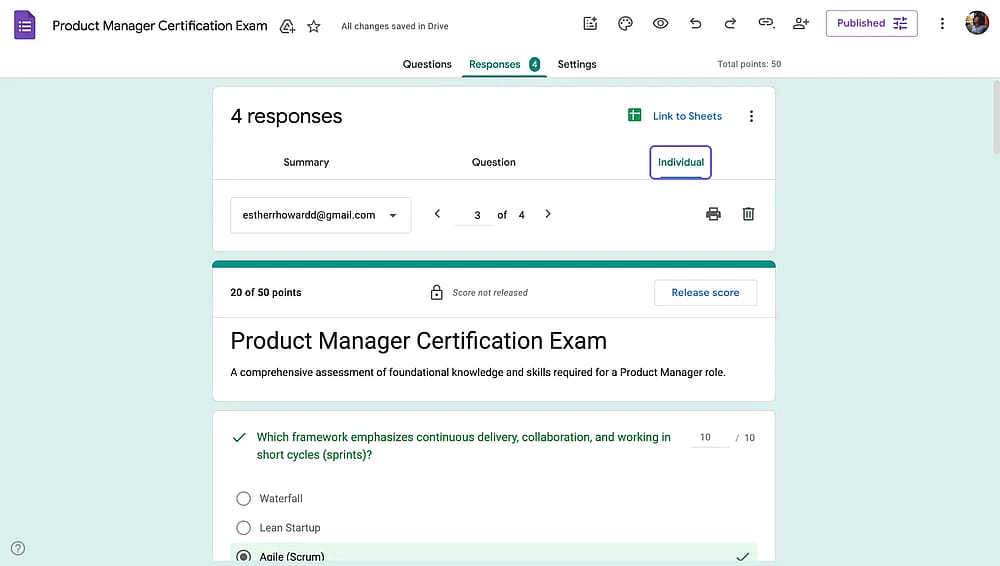Open the customize theme palette icon
Screen dimensions: 1000x566
pos(625,24)
